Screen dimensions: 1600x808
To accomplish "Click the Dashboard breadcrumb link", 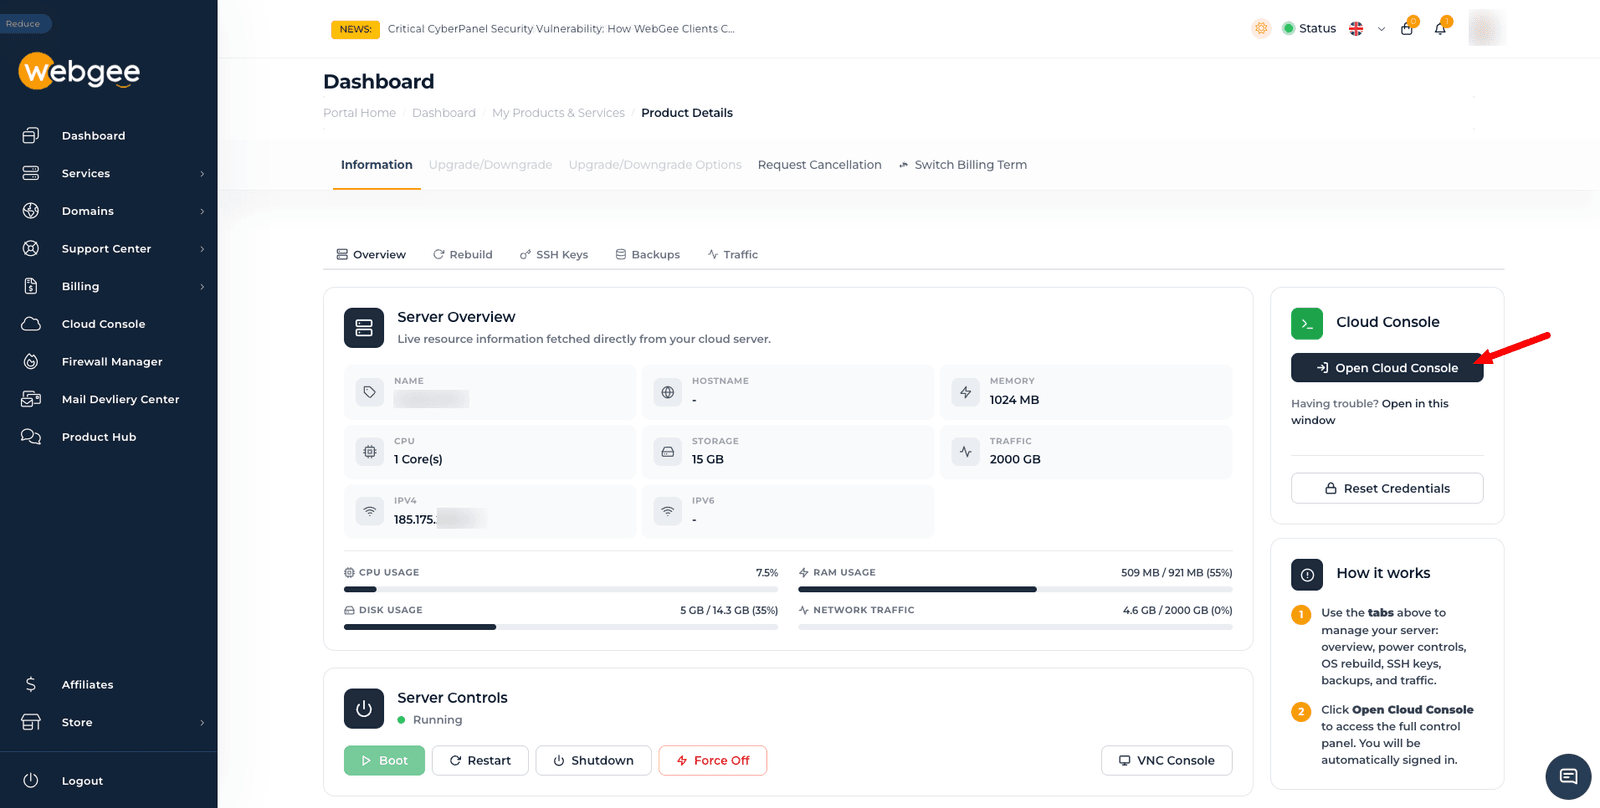I will click(444, 113).
